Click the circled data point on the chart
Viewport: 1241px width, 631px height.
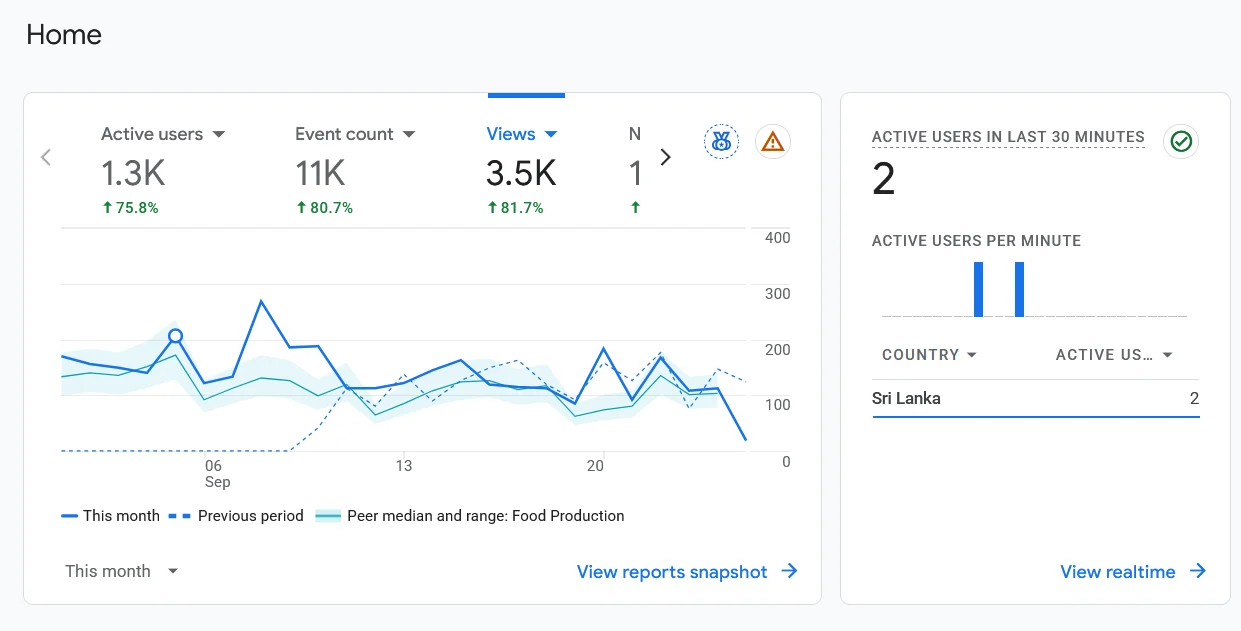click(176, 336)
